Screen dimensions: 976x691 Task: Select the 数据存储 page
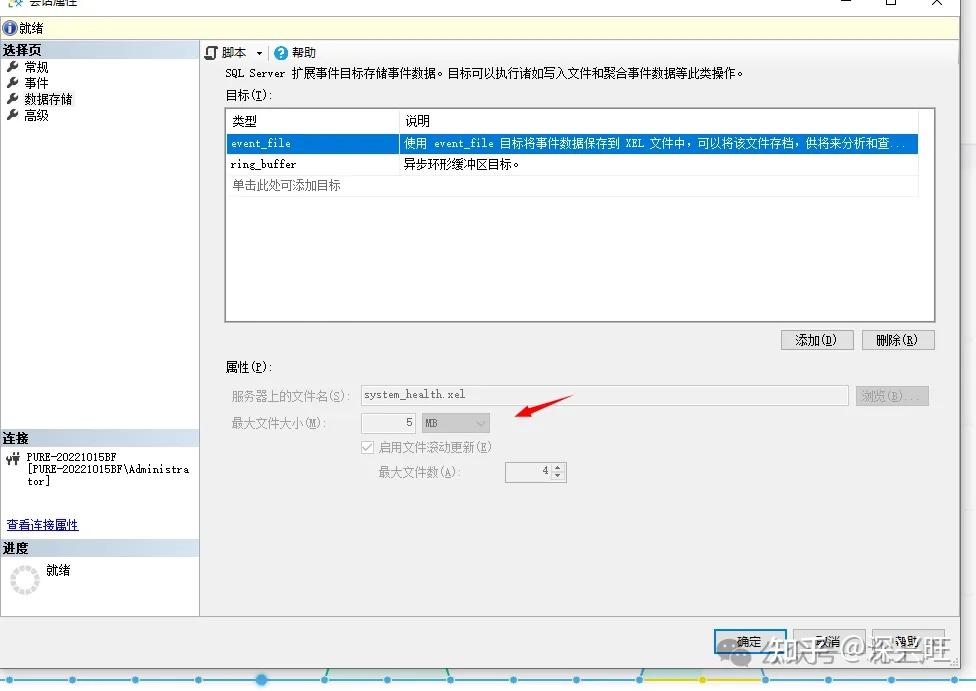(48, 99)
